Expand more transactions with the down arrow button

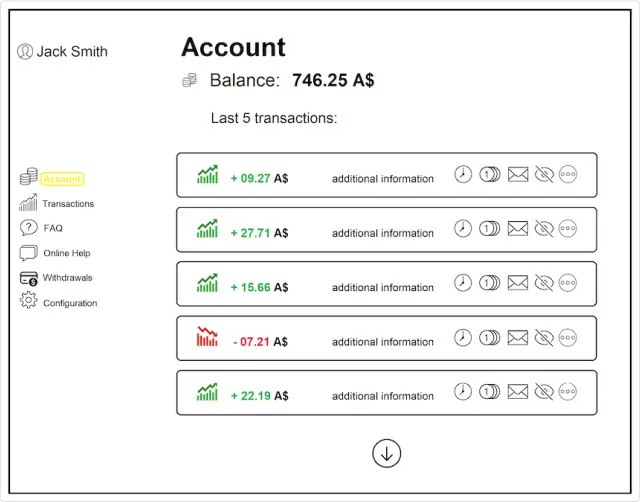[387, 453]
